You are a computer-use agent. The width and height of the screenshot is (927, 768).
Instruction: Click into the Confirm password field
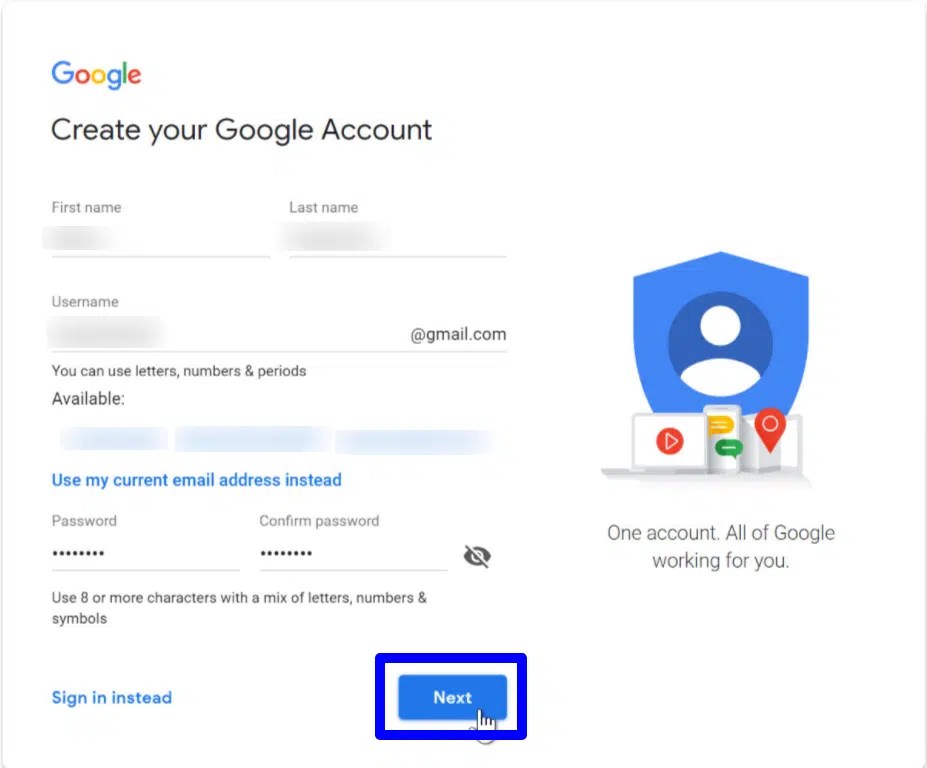point(354,553)
